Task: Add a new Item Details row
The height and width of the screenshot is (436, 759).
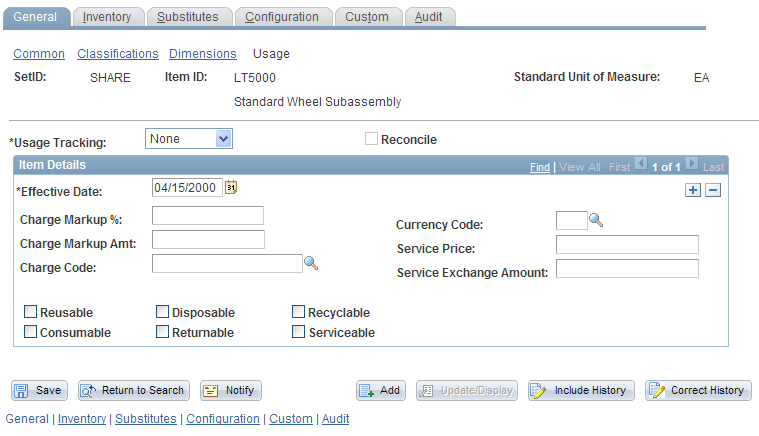Action: pyautogui.click(x=693, y=190)
